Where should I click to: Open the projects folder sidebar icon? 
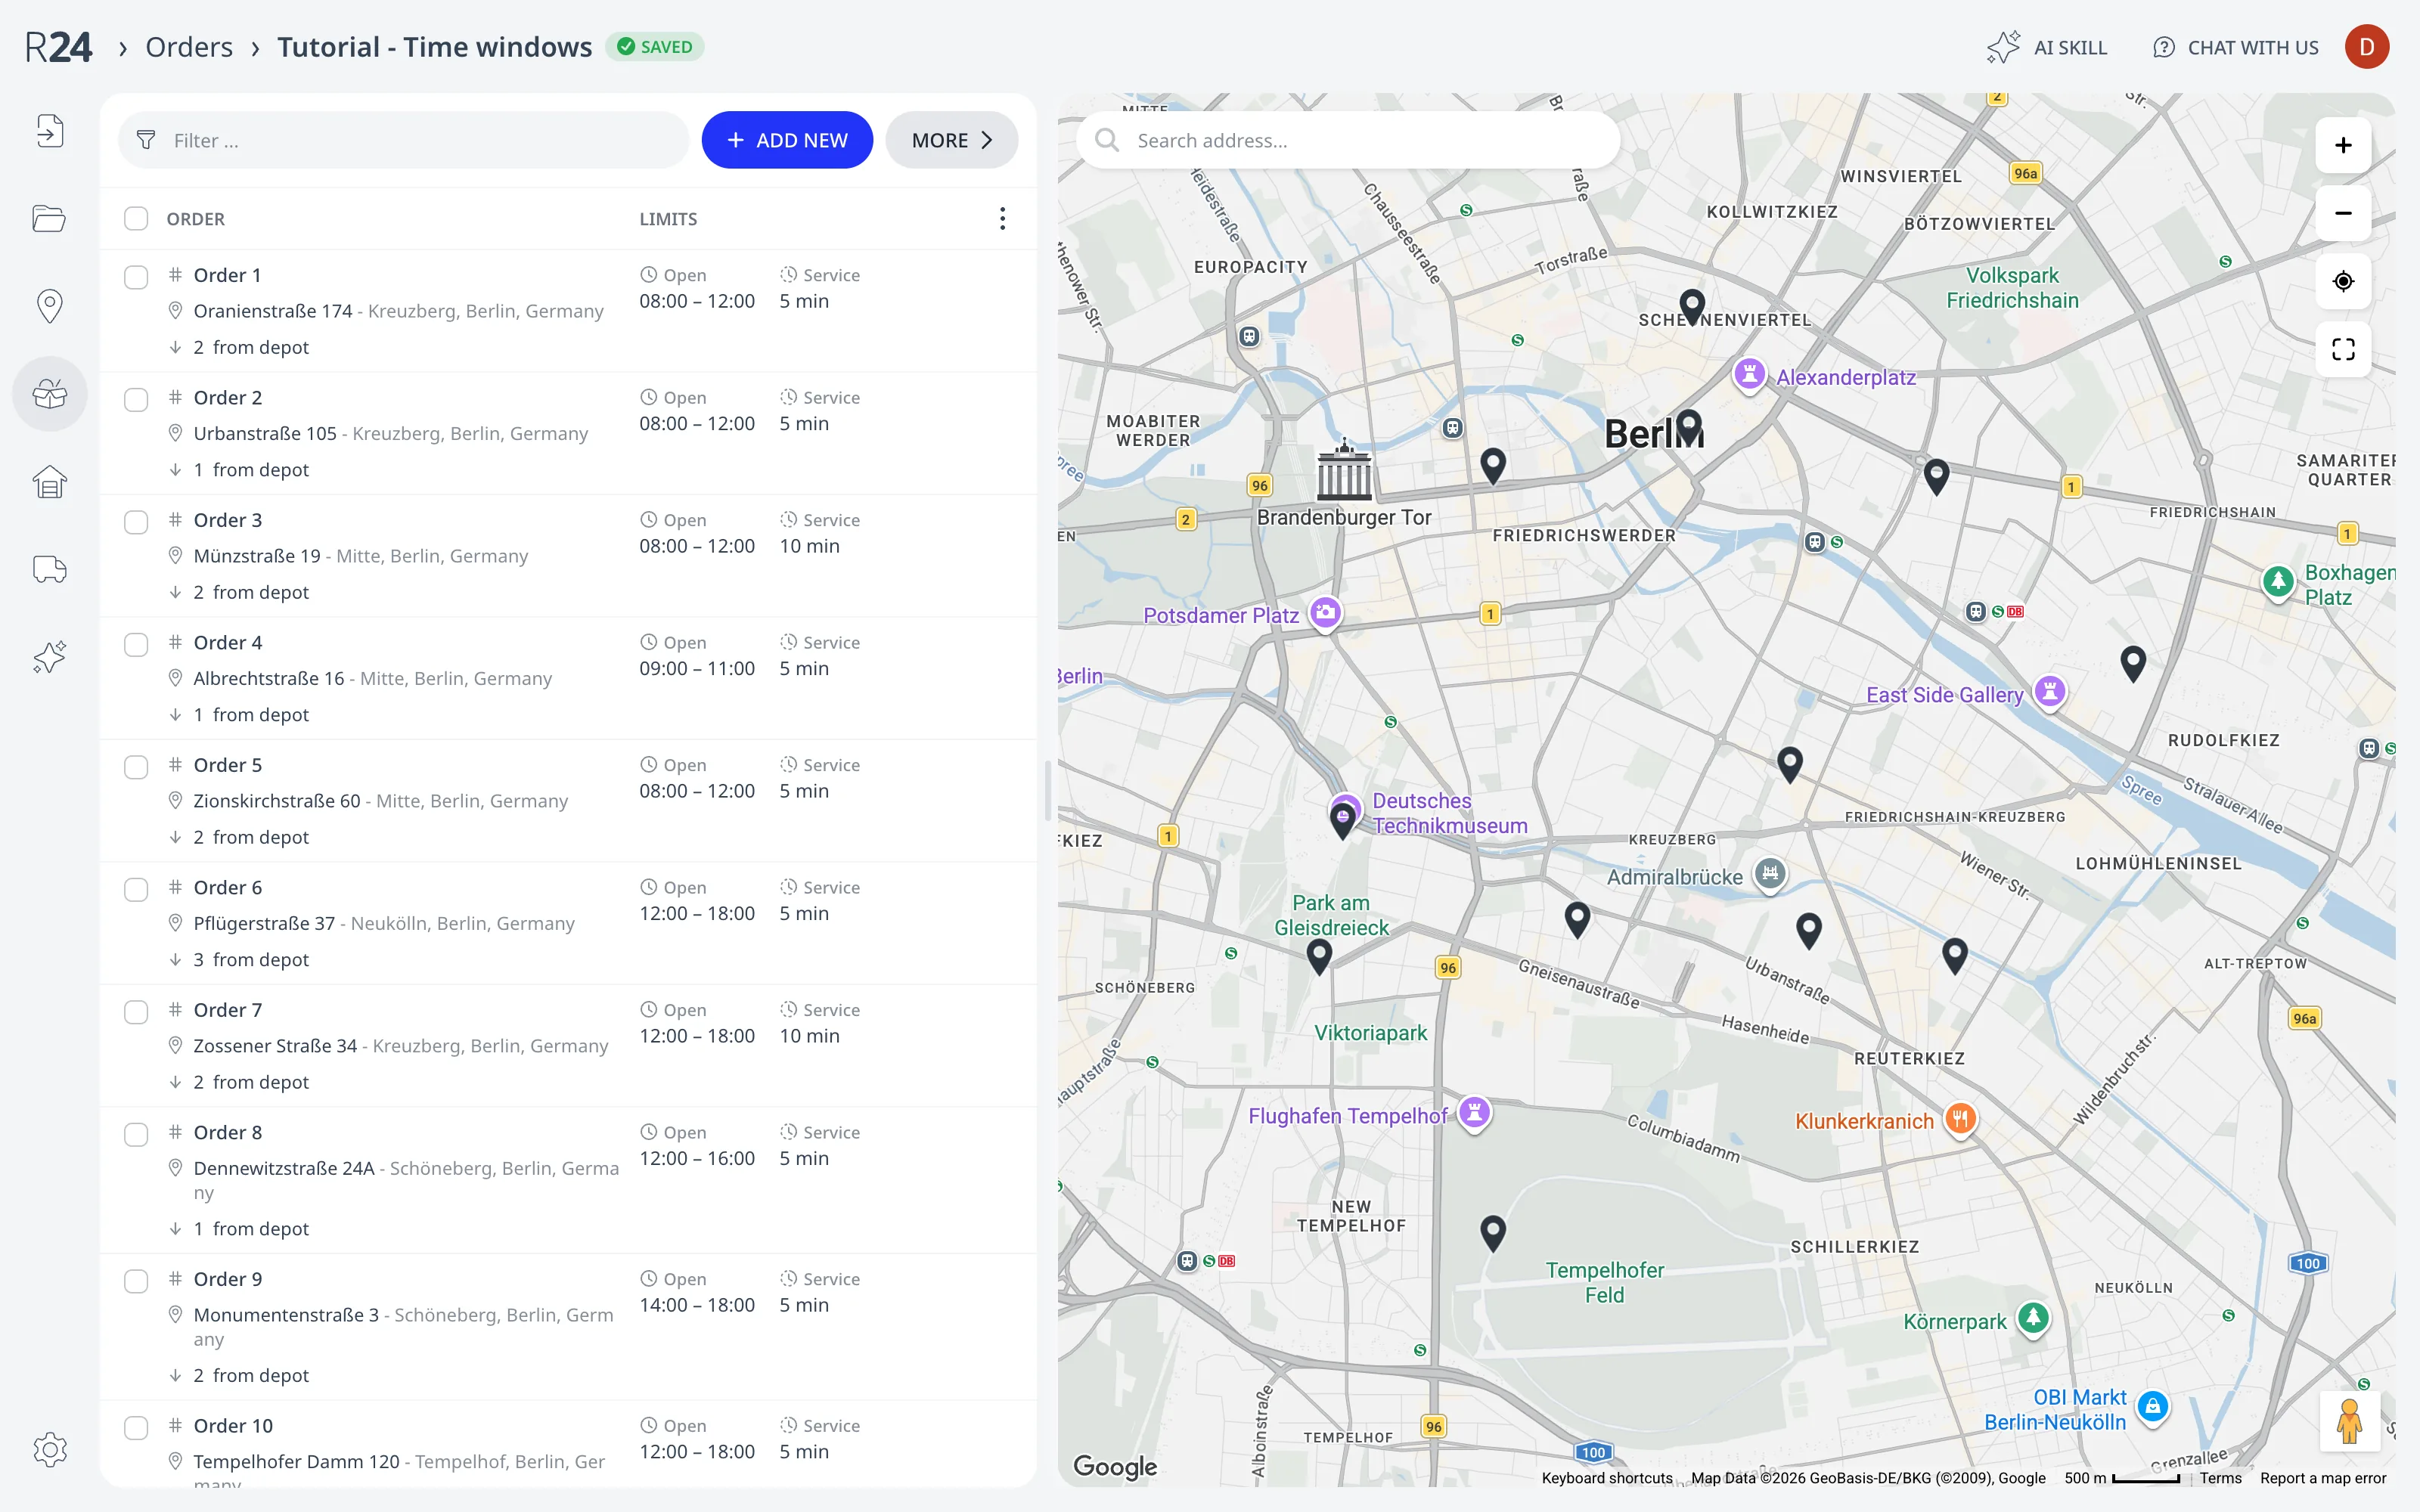pyautogui.click(x=49, y=218)
